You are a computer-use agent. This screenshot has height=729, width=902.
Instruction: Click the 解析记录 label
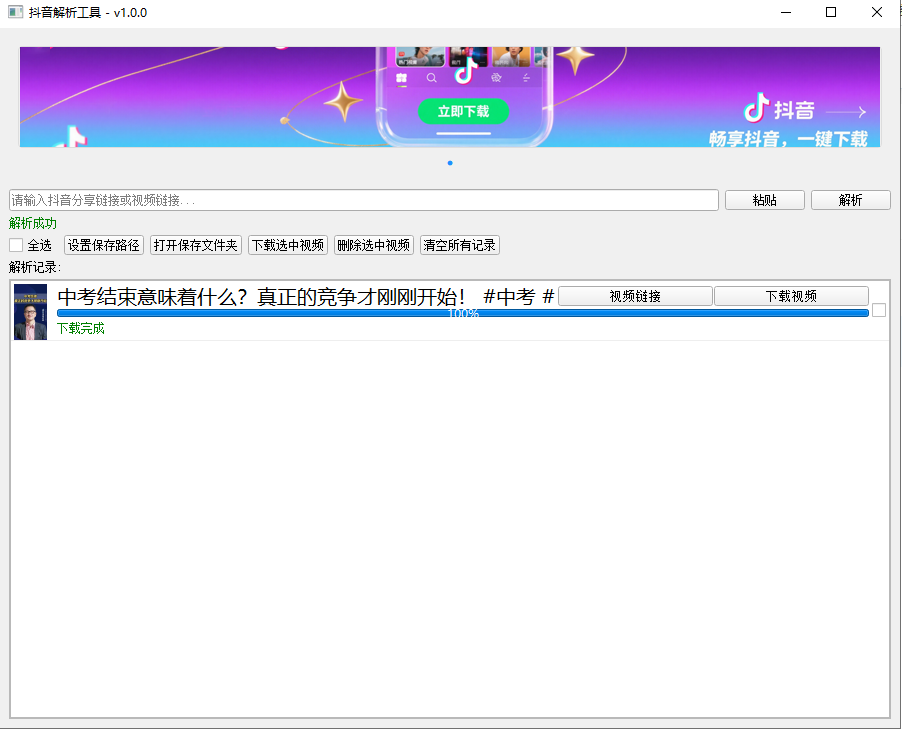[x=35, y=267]
